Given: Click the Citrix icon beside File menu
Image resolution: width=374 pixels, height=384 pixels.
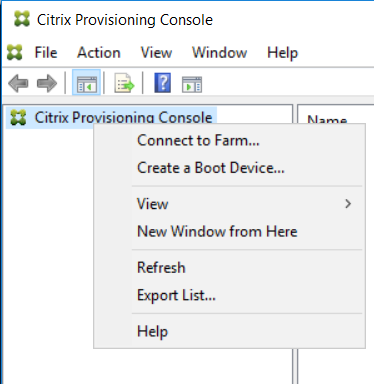Looking at the screenshot, I should [x=15, y=52].
